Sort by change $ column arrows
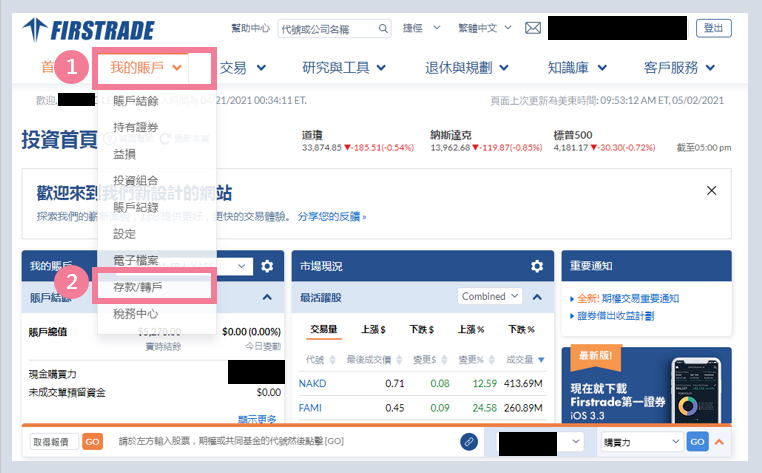Screen dimensions: 762x473 pos(444,360)
